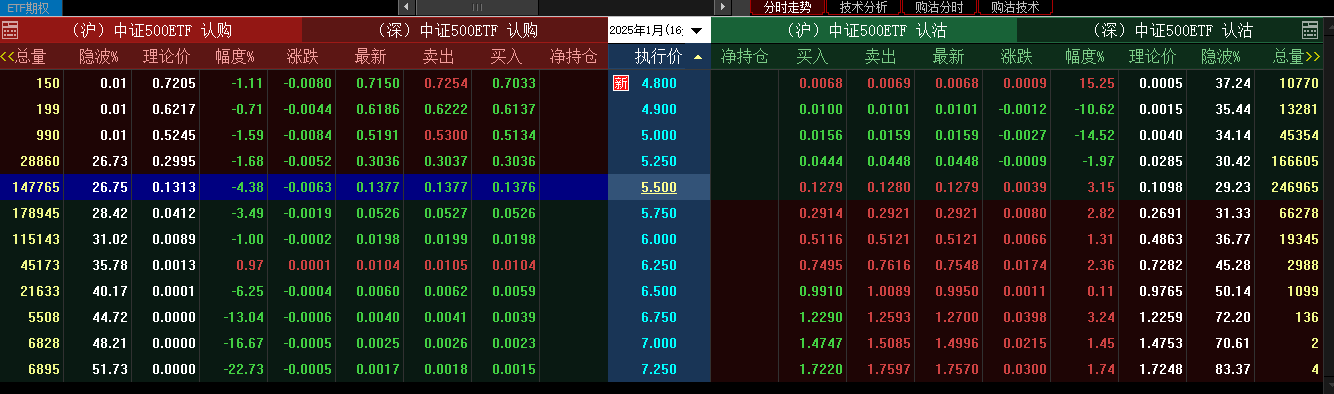Click the << arrows before 总量 on the call side

[8, 57]
